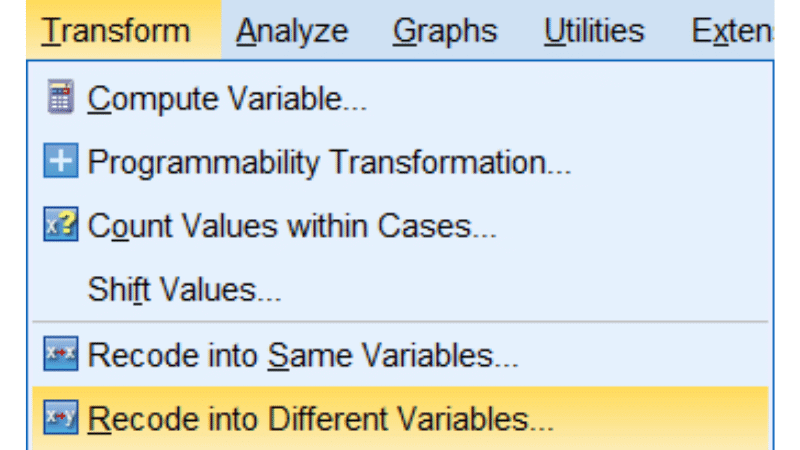The image size is (800, 450).
Task: Click the x-to-y Recode Different Variables icon
Action: click(61, 417)
